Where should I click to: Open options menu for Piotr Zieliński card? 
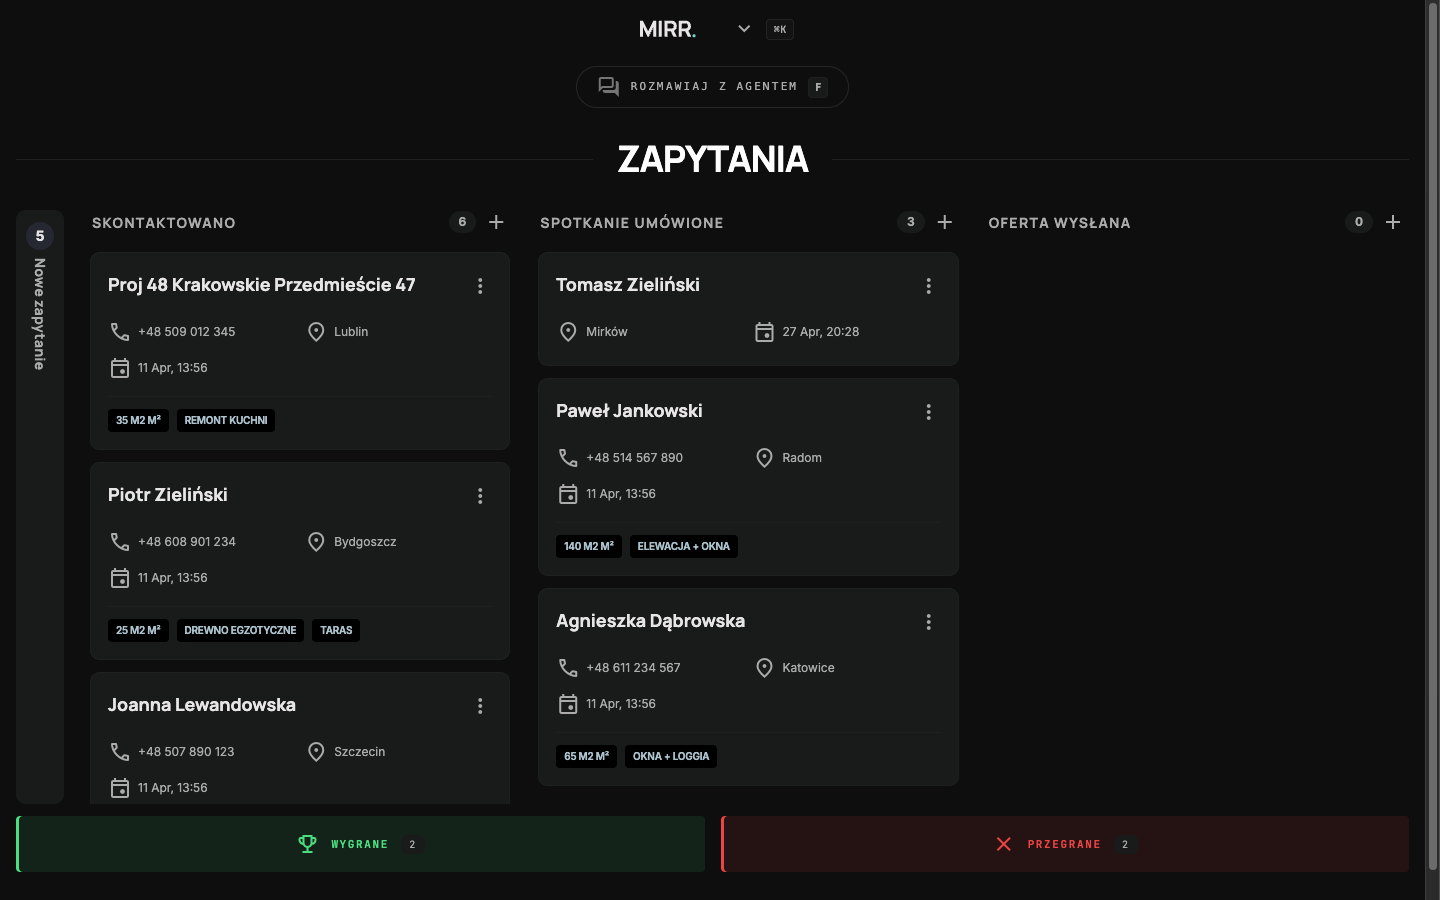tap(480, 496)
